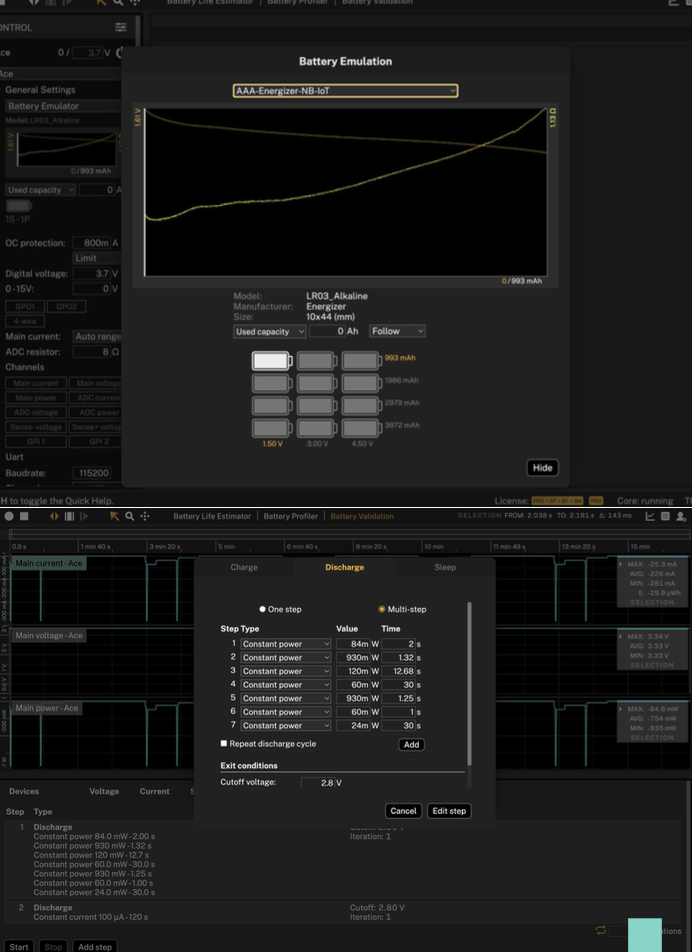Select the third battery in 993 mAh row
The width and height of the screenshot is (692, 952).
click(x=361, y=361)
